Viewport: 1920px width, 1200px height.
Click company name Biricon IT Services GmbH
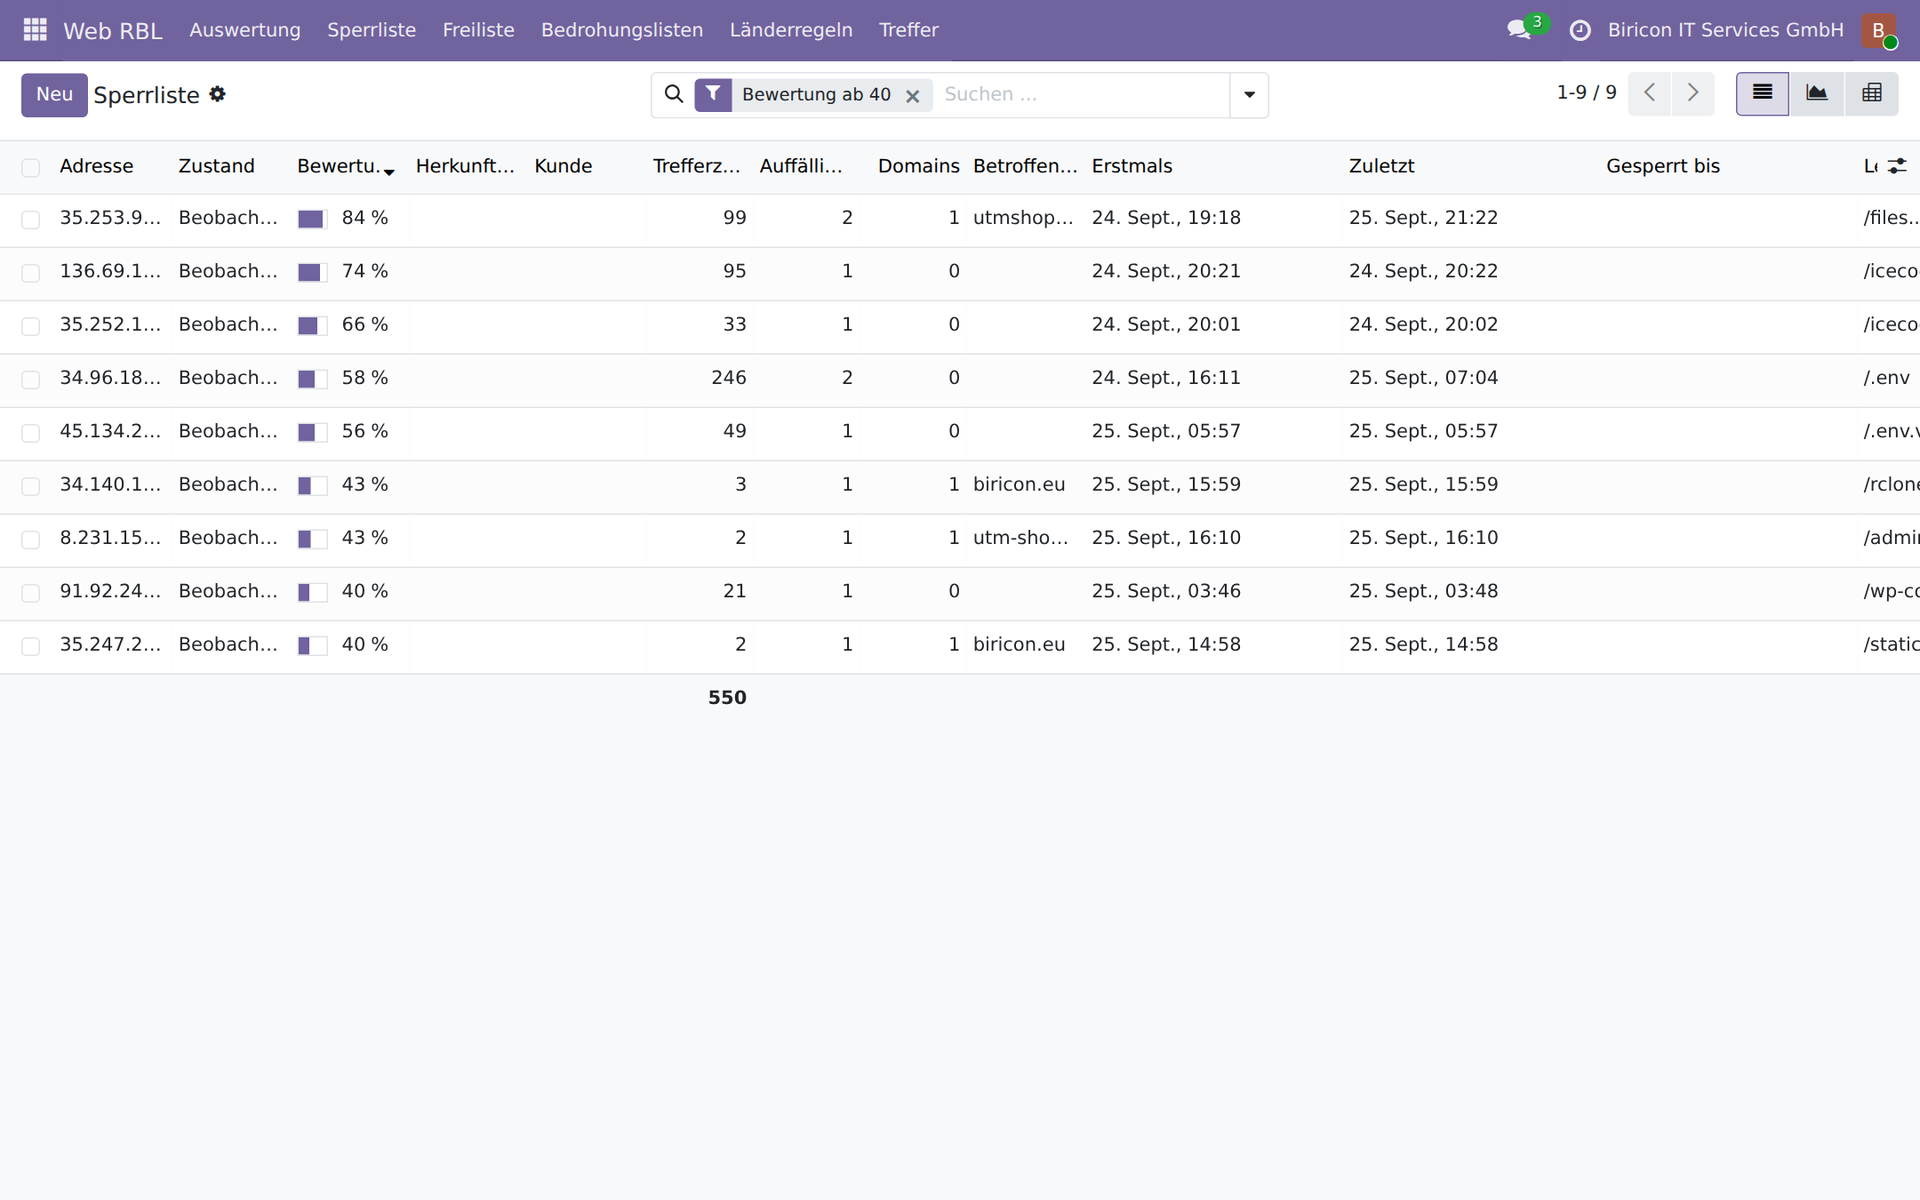pyautogui.click(x=1725, y=30)
